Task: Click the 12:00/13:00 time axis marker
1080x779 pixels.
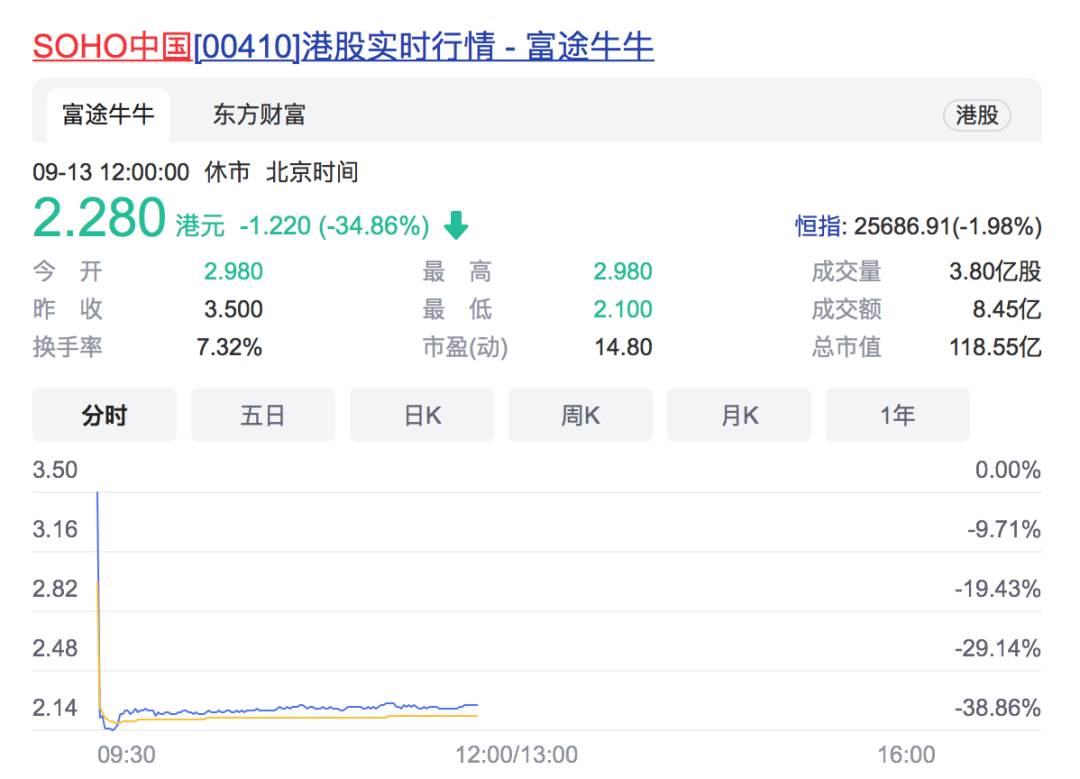Action: point(516,755)
